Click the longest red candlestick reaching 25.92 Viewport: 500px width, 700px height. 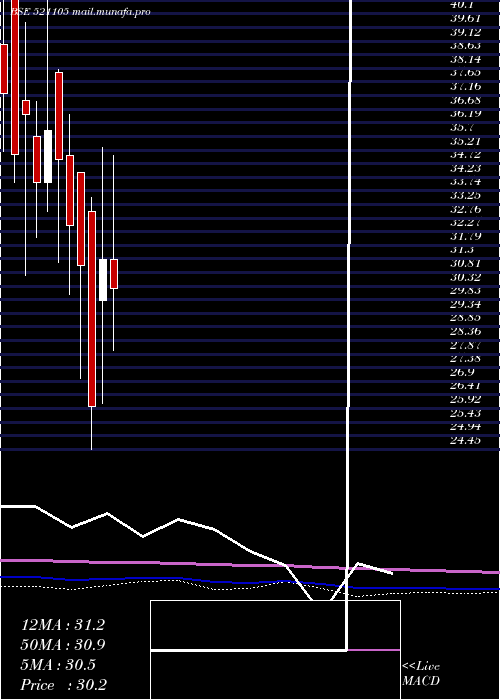click(x=92, y=309)
